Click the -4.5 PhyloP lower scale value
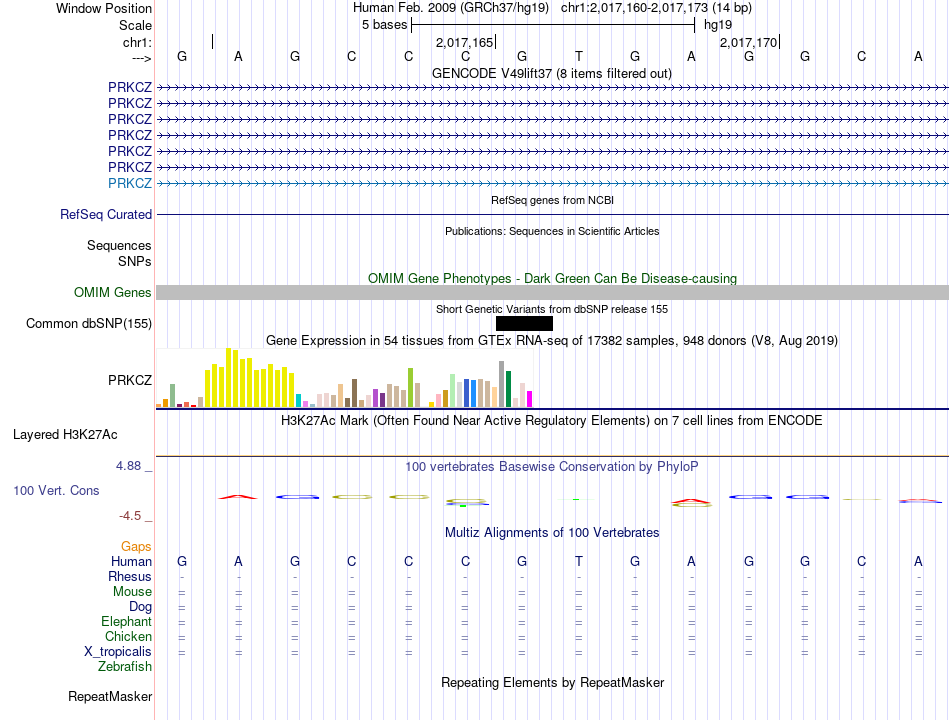This screenshot has width=950, height=720. tap(130, 516)
